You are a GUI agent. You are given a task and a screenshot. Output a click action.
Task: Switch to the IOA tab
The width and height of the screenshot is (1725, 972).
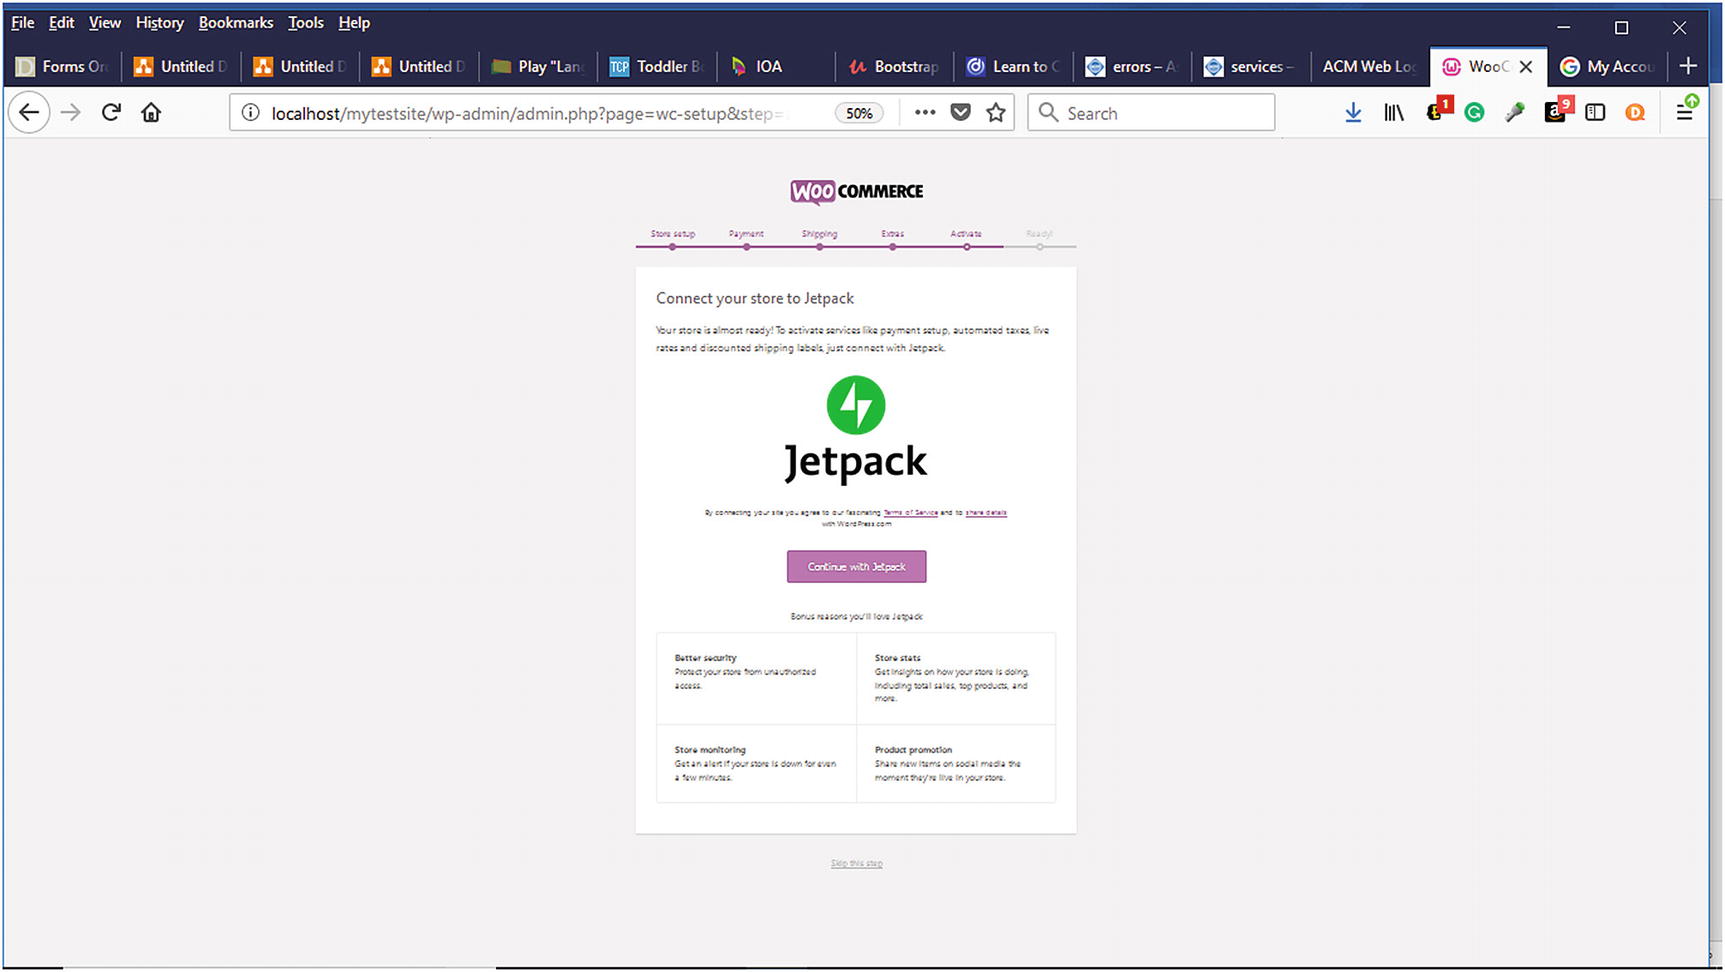click(777, 66)
